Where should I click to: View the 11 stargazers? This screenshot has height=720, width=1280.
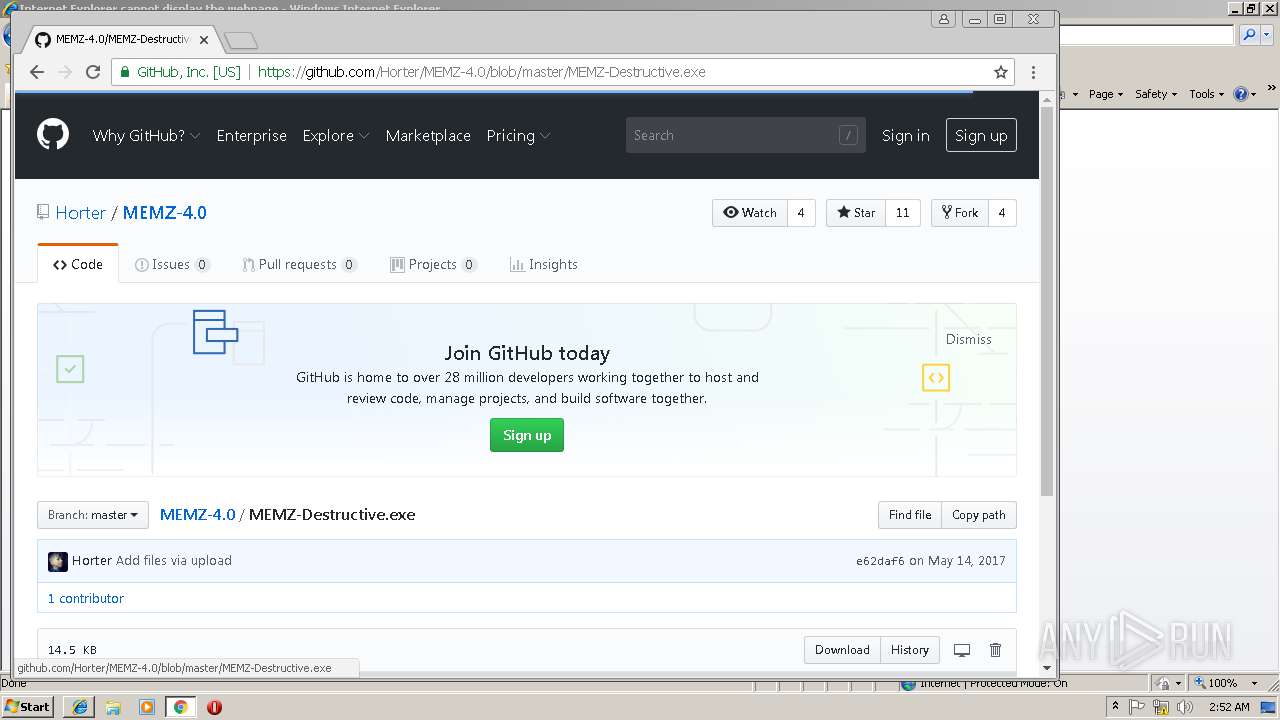903,213
